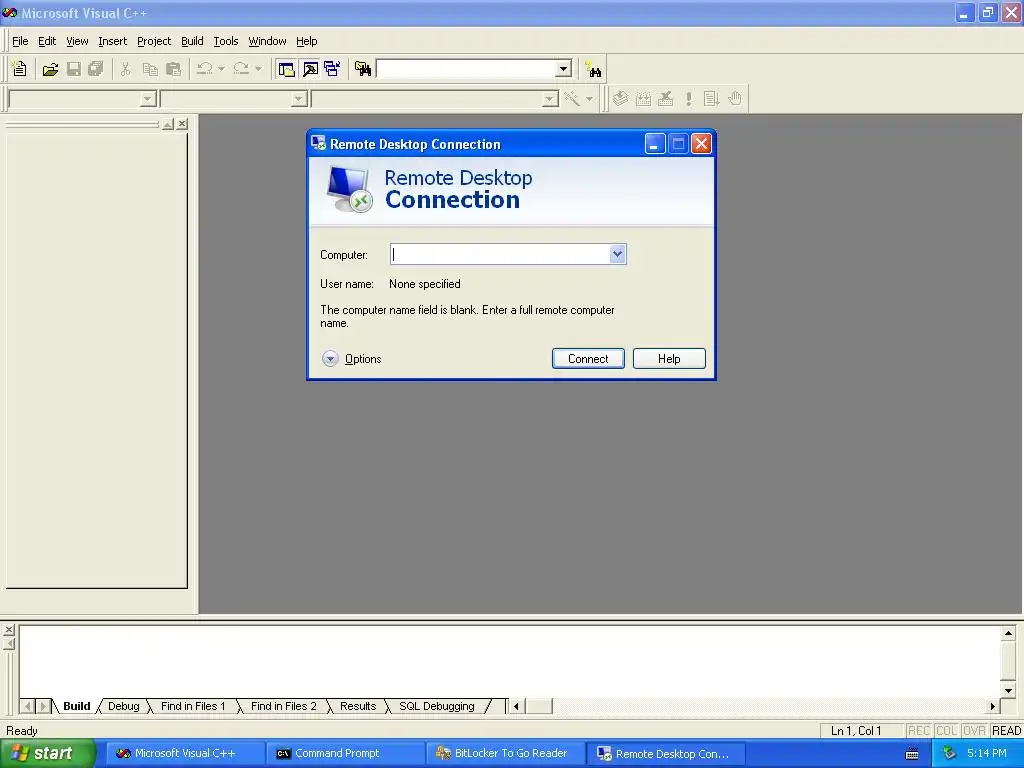Click output horizontal scroll right arrow
The image size is (1024, 768).
click(993, 706)
